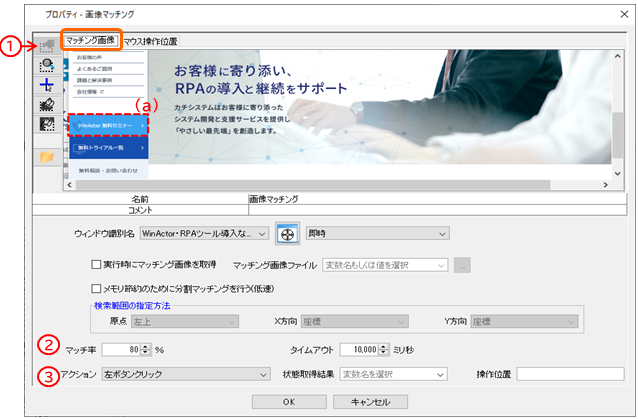Click the タイムアウト milliseconds stepper

[383, 349]
